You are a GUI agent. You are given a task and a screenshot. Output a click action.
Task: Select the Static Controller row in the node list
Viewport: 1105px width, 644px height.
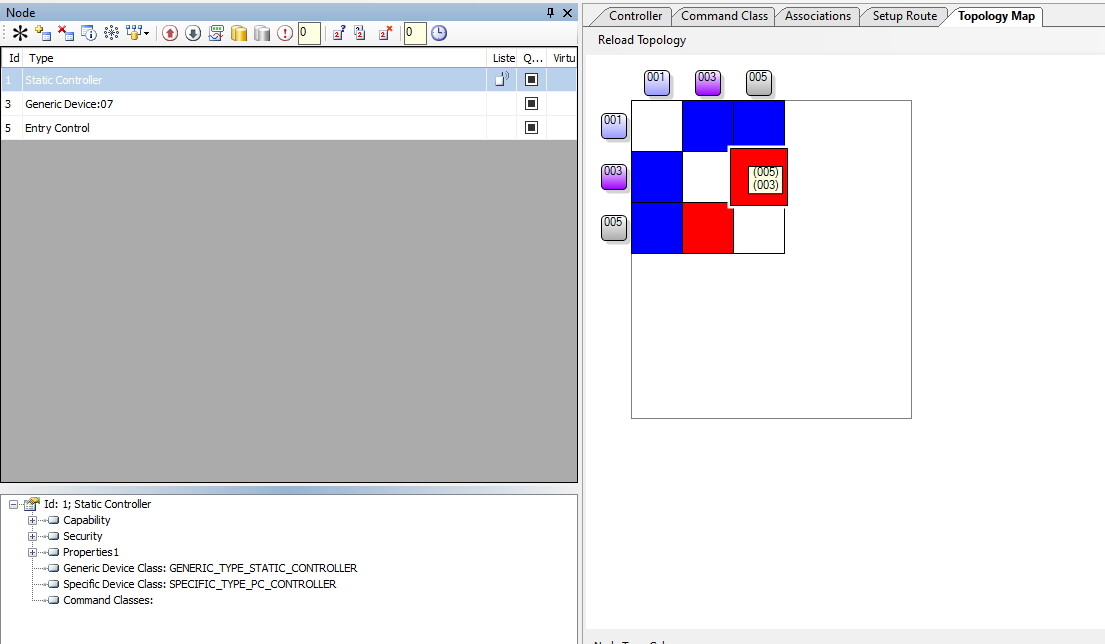coord(289,80)
